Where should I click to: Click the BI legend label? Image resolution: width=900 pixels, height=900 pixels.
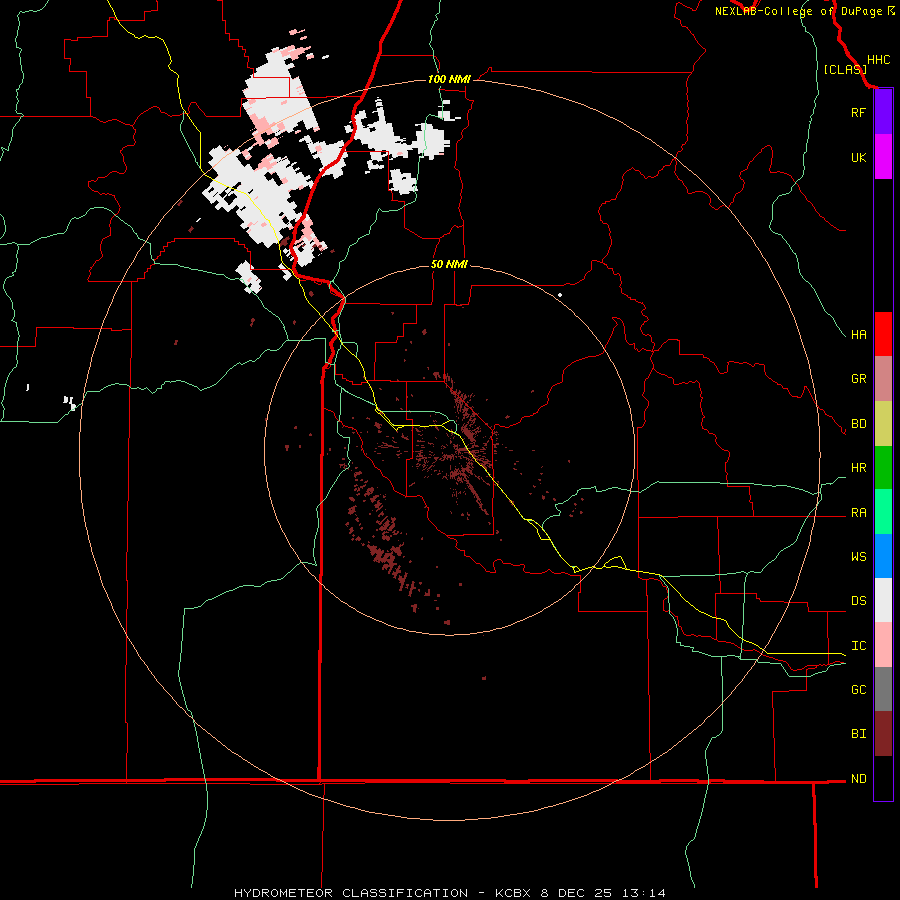(x=858, y=734)
